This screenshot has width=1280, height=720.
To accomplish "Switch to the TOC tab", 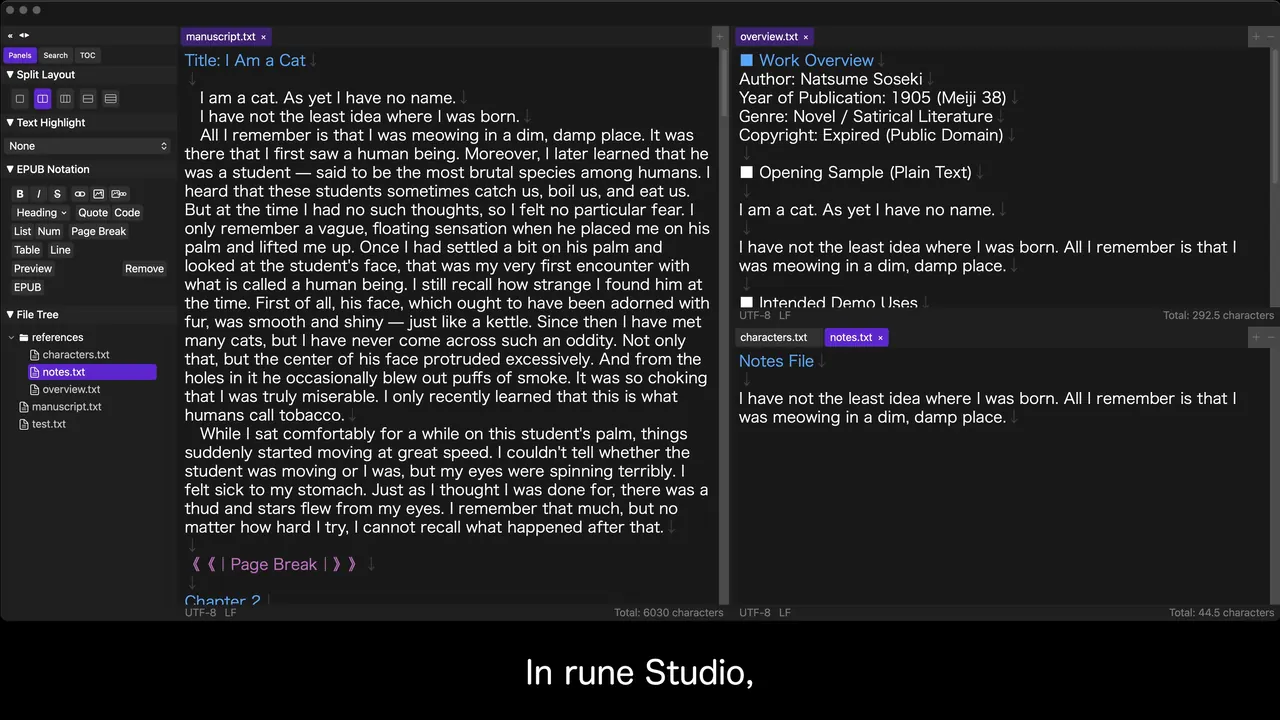I will [x=88, y=56].
